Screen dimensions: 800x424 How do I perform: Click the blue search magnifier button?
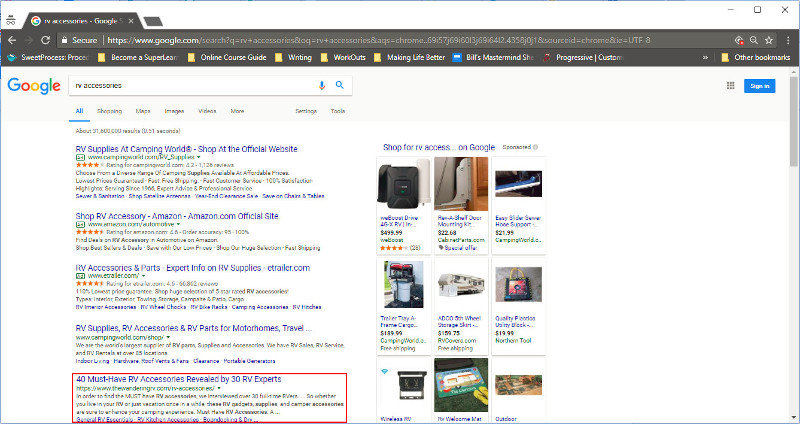tap(340, 85)
